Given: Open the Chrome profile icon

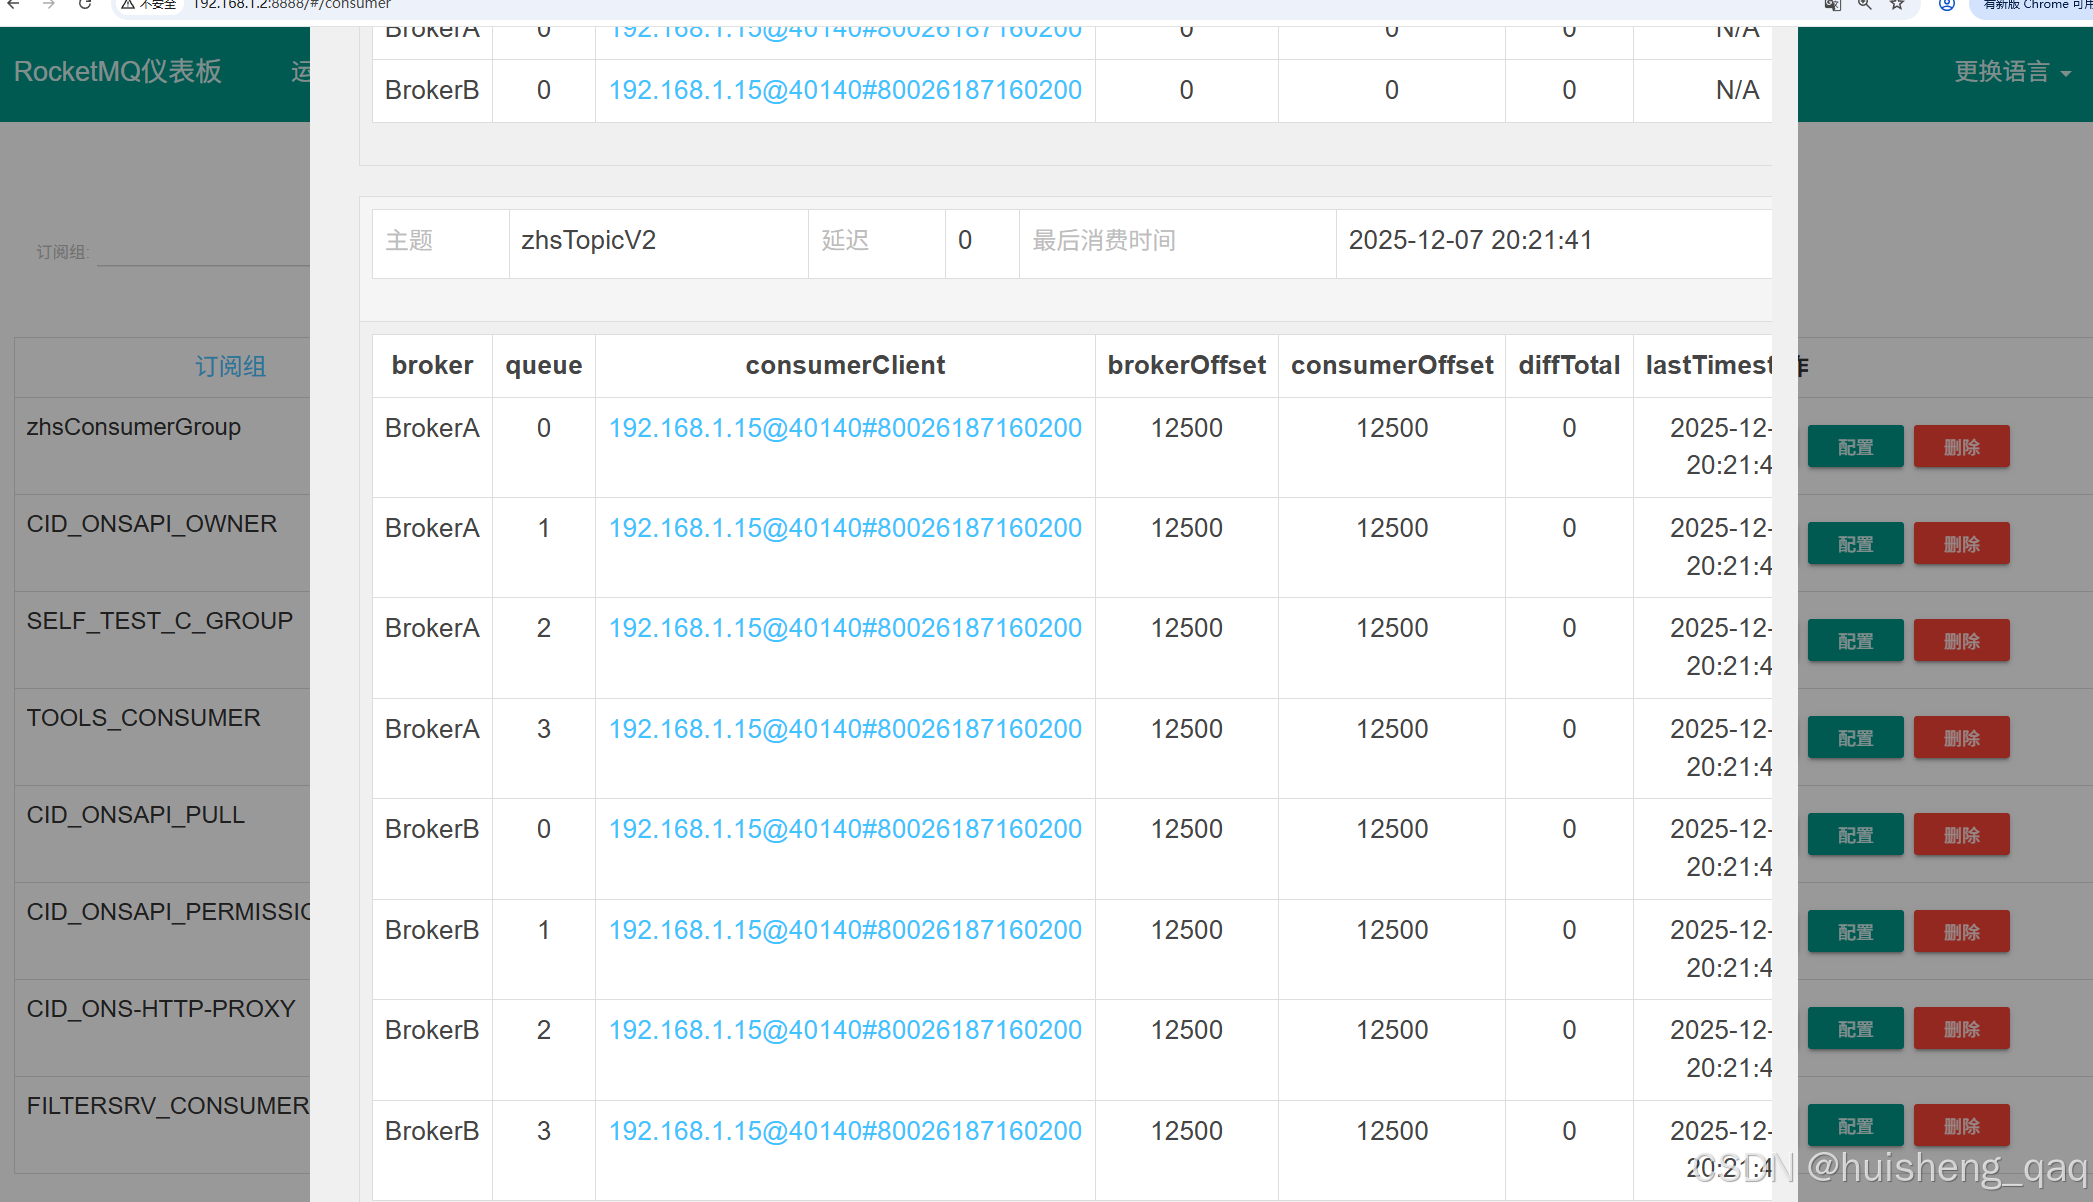Looking at the screenshot, I should (x=1946, y=5).
